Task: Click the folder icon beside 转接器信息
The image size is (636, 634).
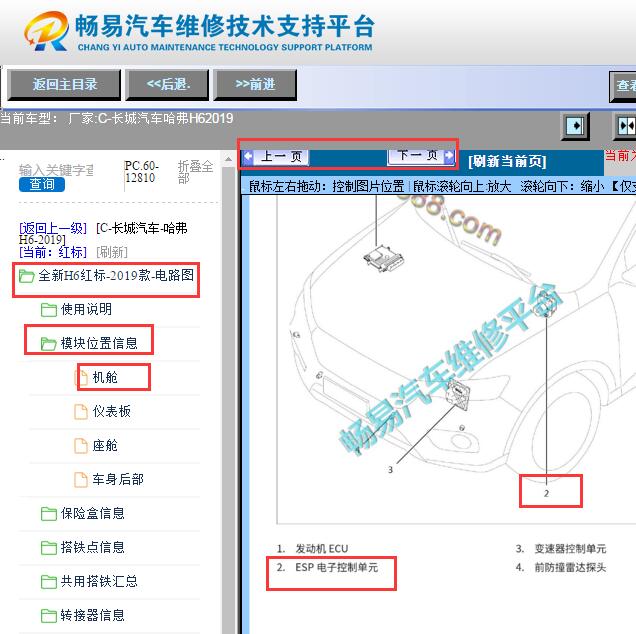Action: (x=49, y=616)
